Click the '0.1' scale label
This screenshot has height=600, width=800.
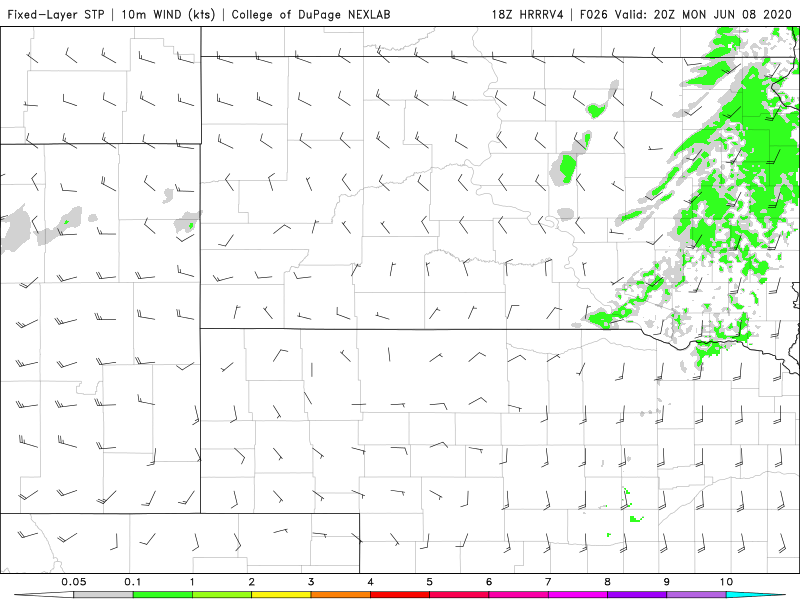point(133,582)
